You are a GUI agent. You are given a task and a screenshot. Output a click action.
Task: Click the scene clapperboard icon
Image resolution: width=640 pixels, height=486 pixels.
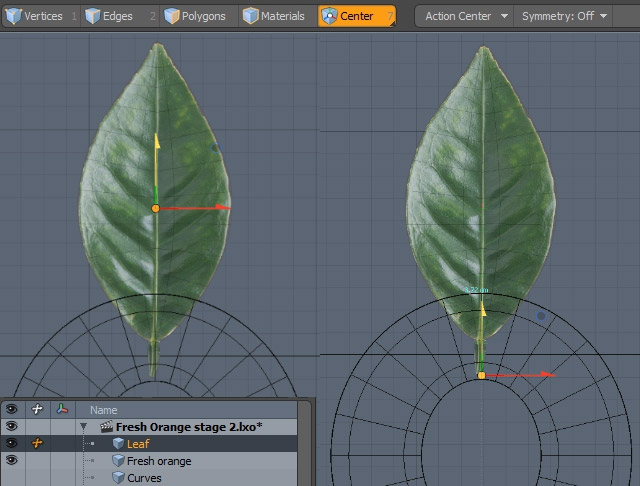coord(107,427)
